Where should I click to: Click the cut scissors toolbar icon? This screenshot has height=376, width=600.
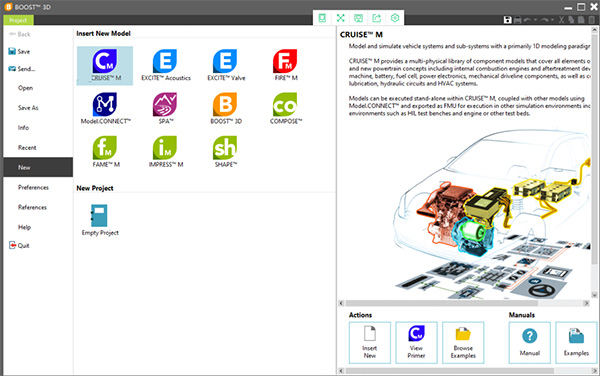[x=561, y=20]
